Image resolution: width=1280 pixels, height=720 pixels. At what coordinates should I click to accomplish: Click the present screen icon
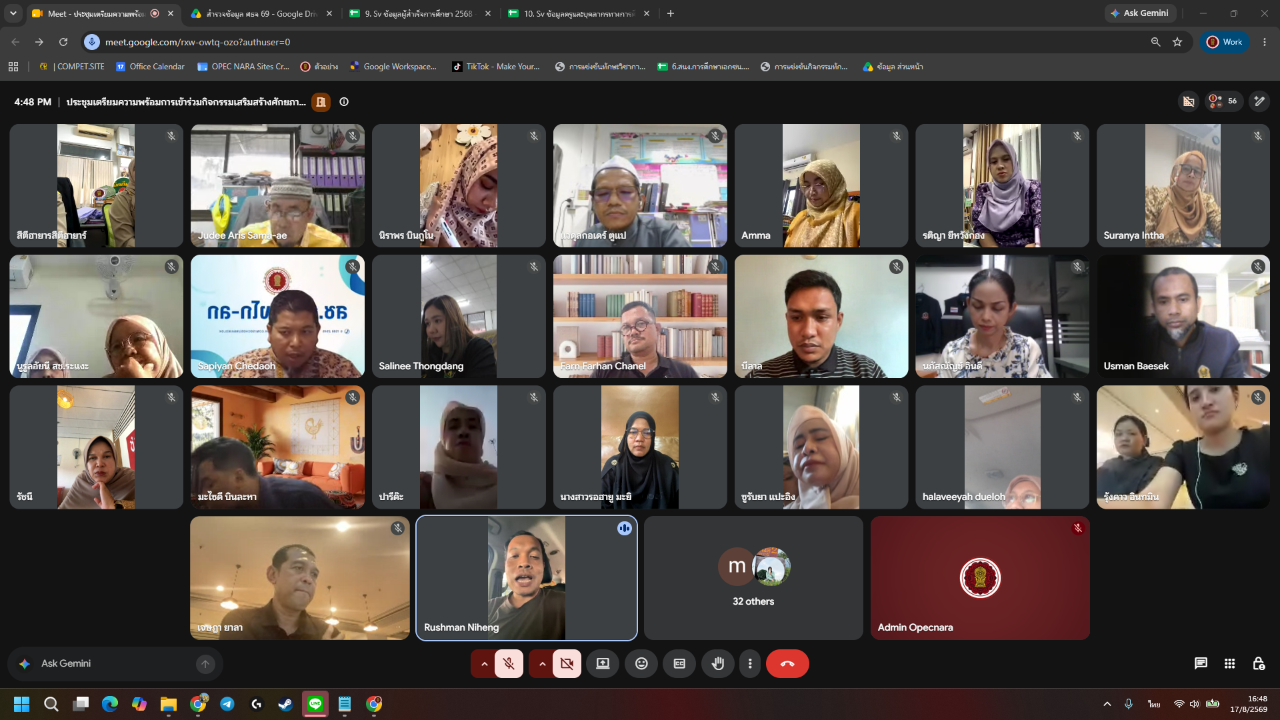pyautogui.click(x=603, y=663)
